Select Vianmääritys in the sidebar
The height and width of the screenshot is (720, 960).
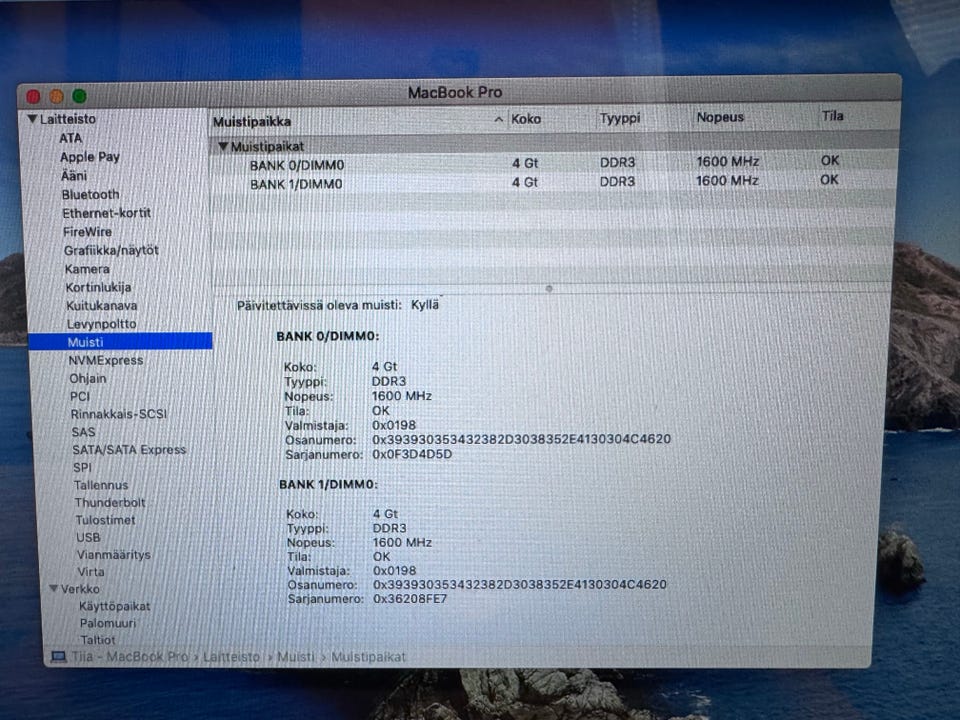114,555
